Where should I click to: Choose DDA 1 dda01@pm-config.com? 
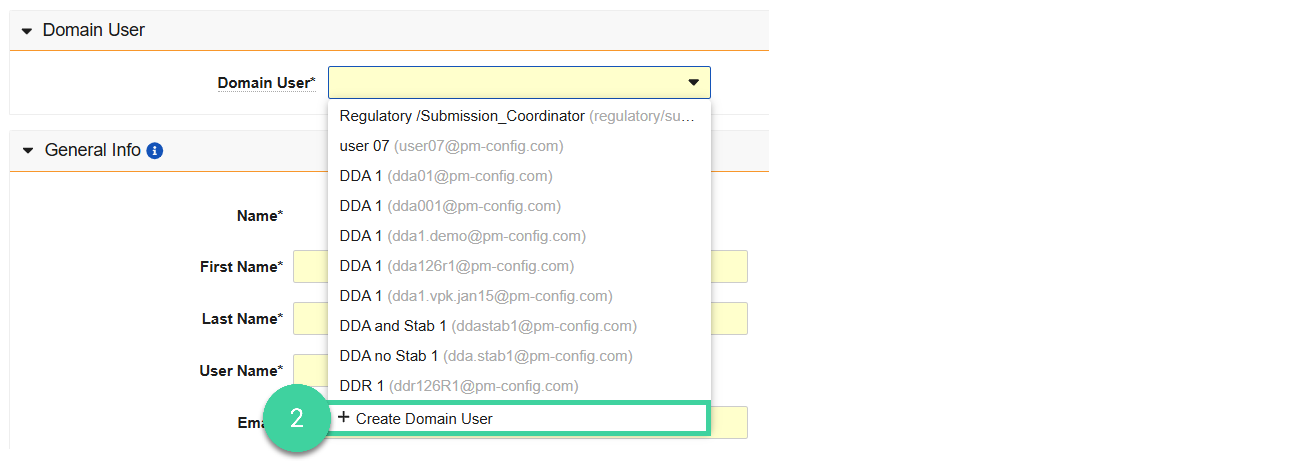click(x=519, y=176)
